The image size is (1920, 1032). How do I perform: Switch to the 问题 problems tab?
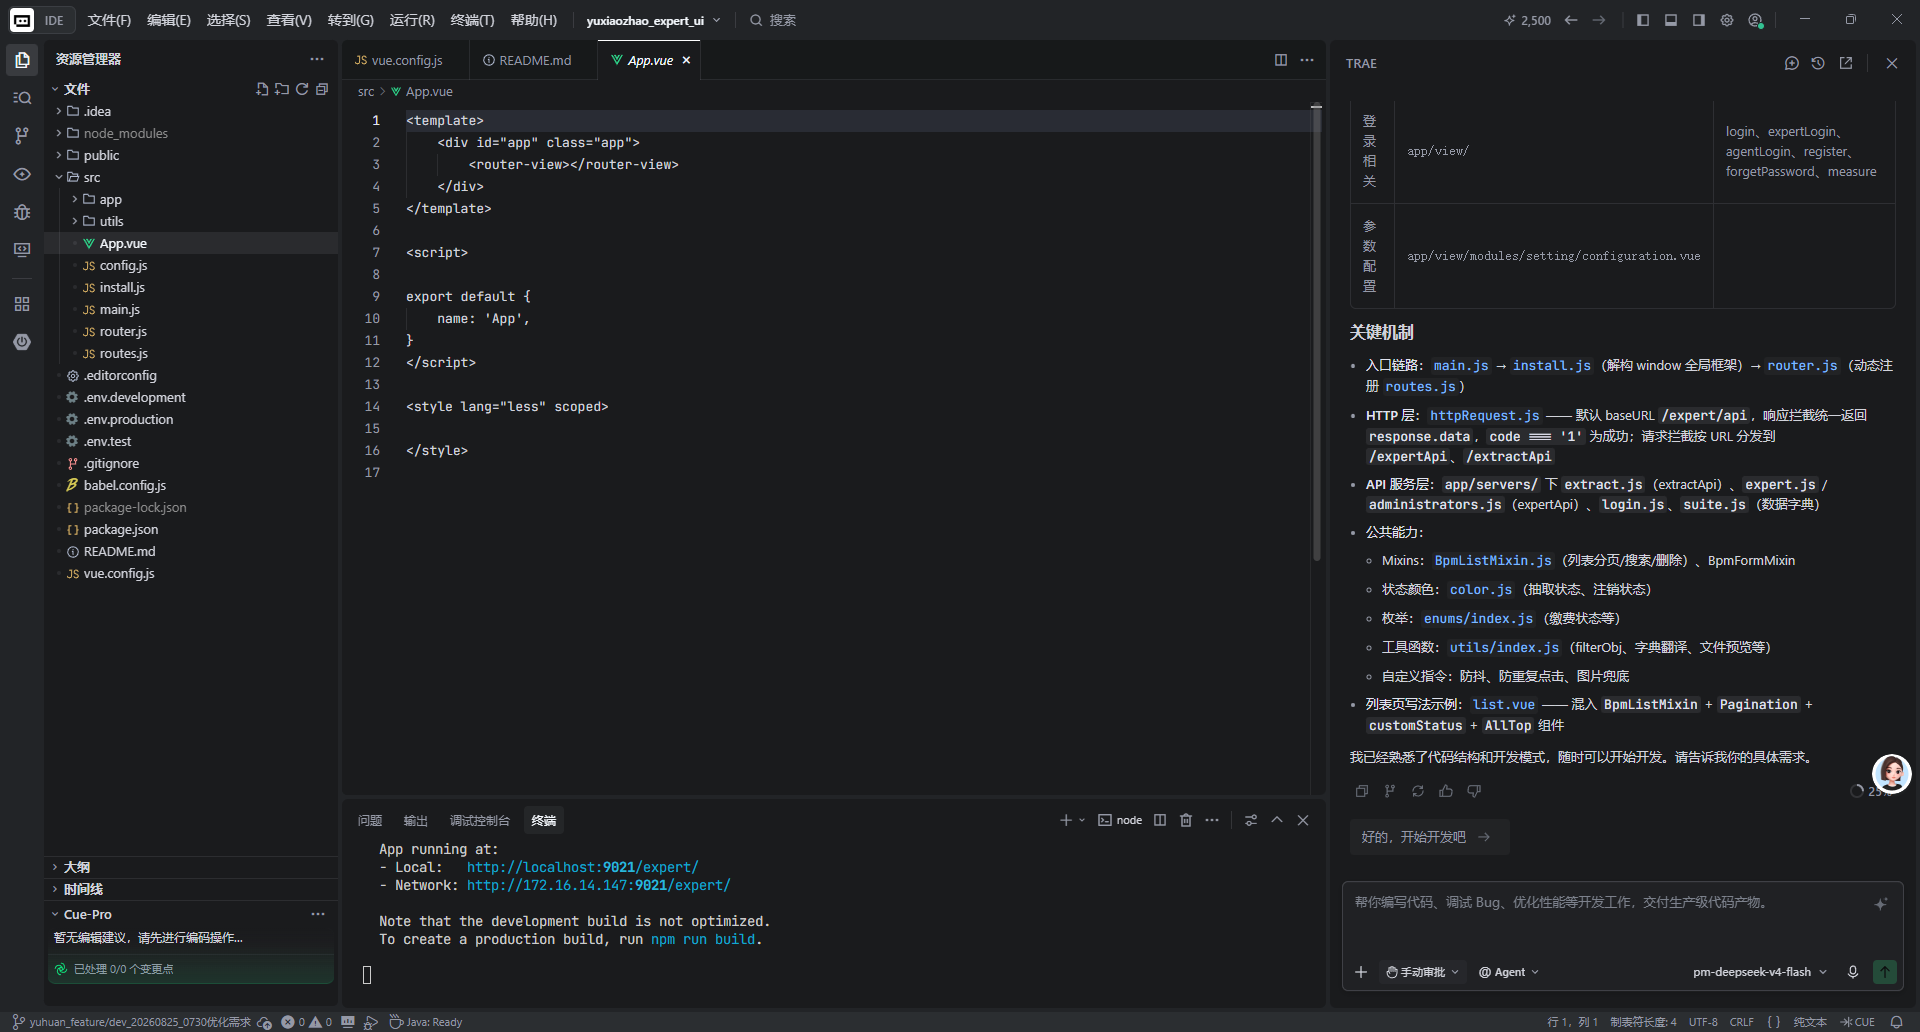tap(370, 821)
